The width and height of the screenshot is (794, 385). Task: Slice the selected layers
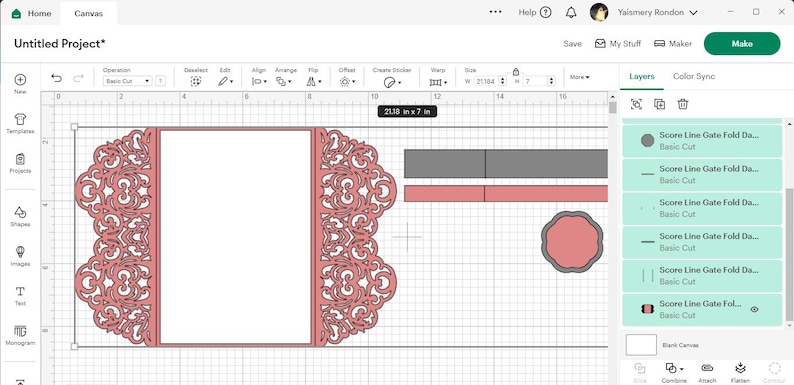(640, 372)
